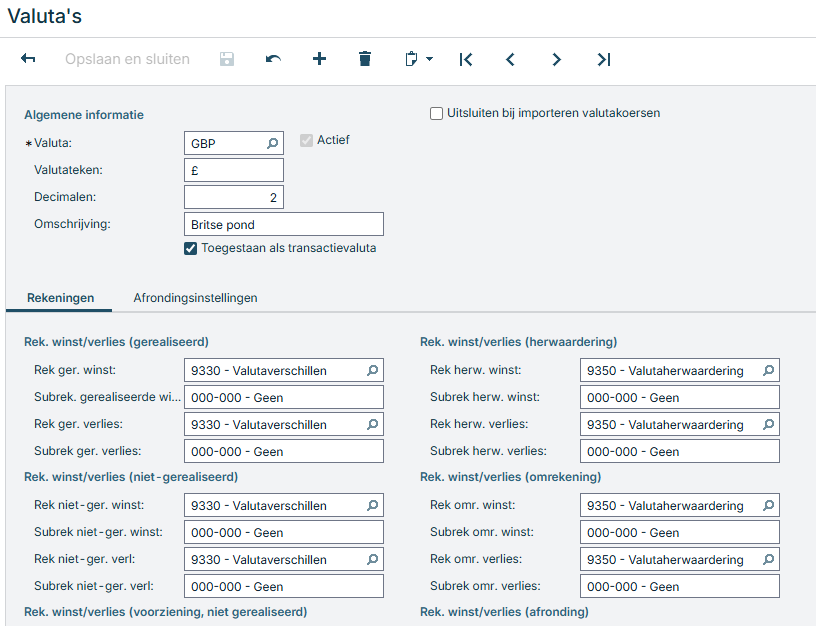The width and height of the screenshot is (816, 626).
Task: Switch to the Afrondingsinstellingen tab
Action: [192, 297]
